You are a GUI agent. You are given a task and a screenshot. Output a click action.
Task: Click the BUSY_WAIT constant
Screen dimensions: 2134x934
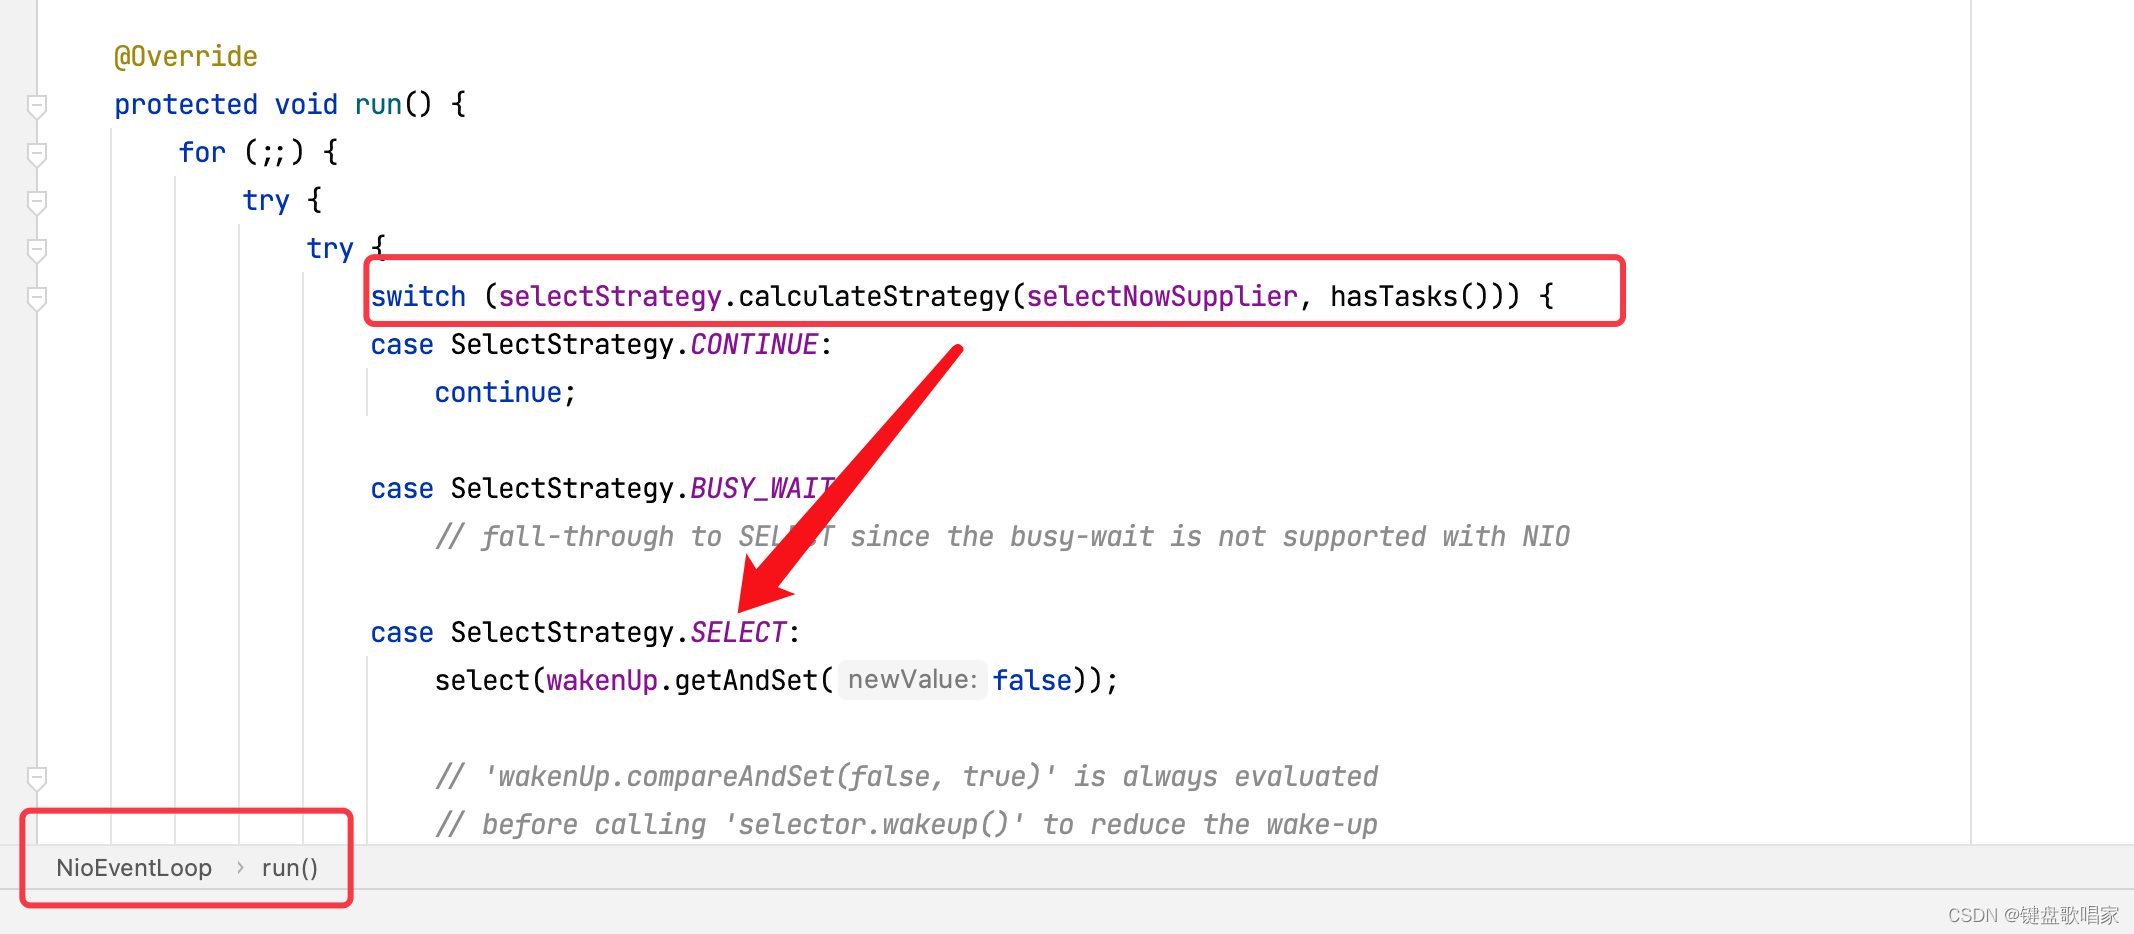(x=762, y=489)
